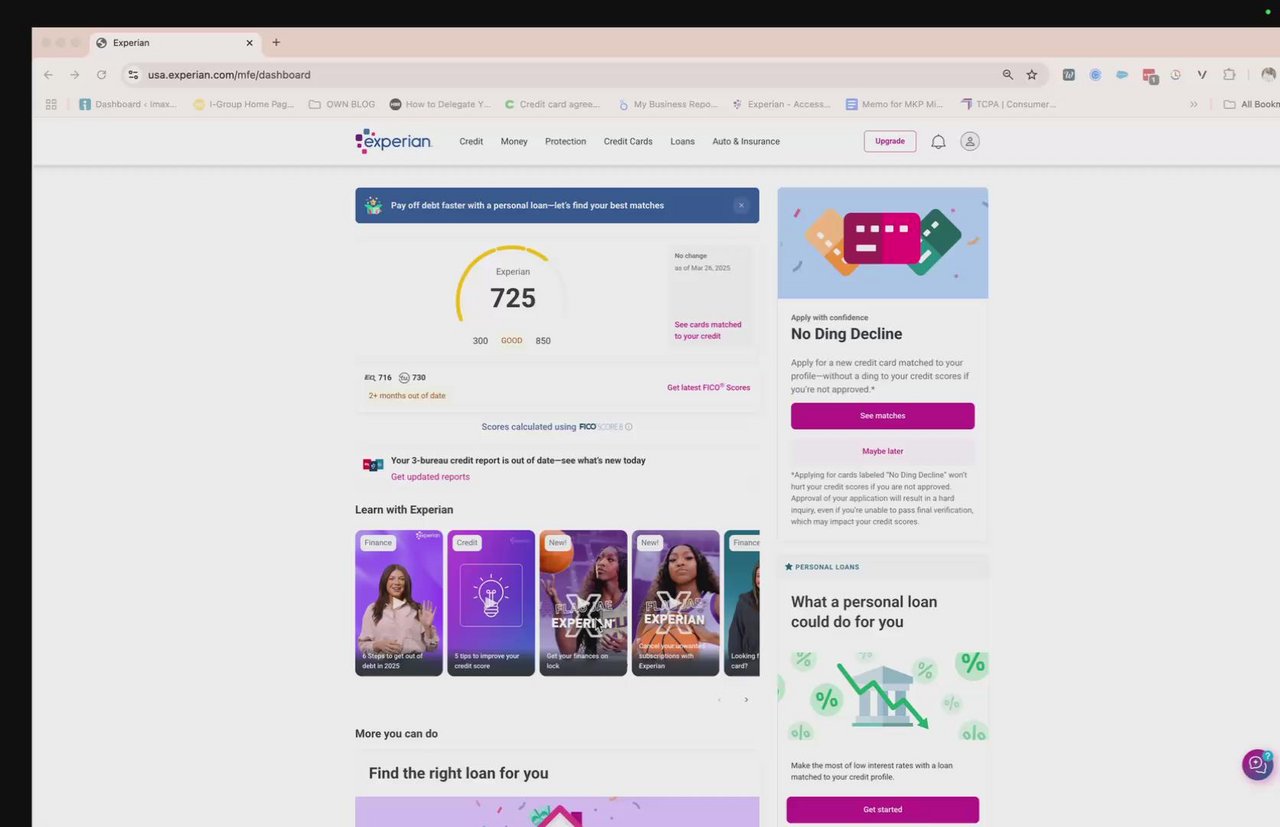Viewport: 1280px width, 827px height.
Task: Open the Auto & Insurance menu
Action: (x=746, y=142)
